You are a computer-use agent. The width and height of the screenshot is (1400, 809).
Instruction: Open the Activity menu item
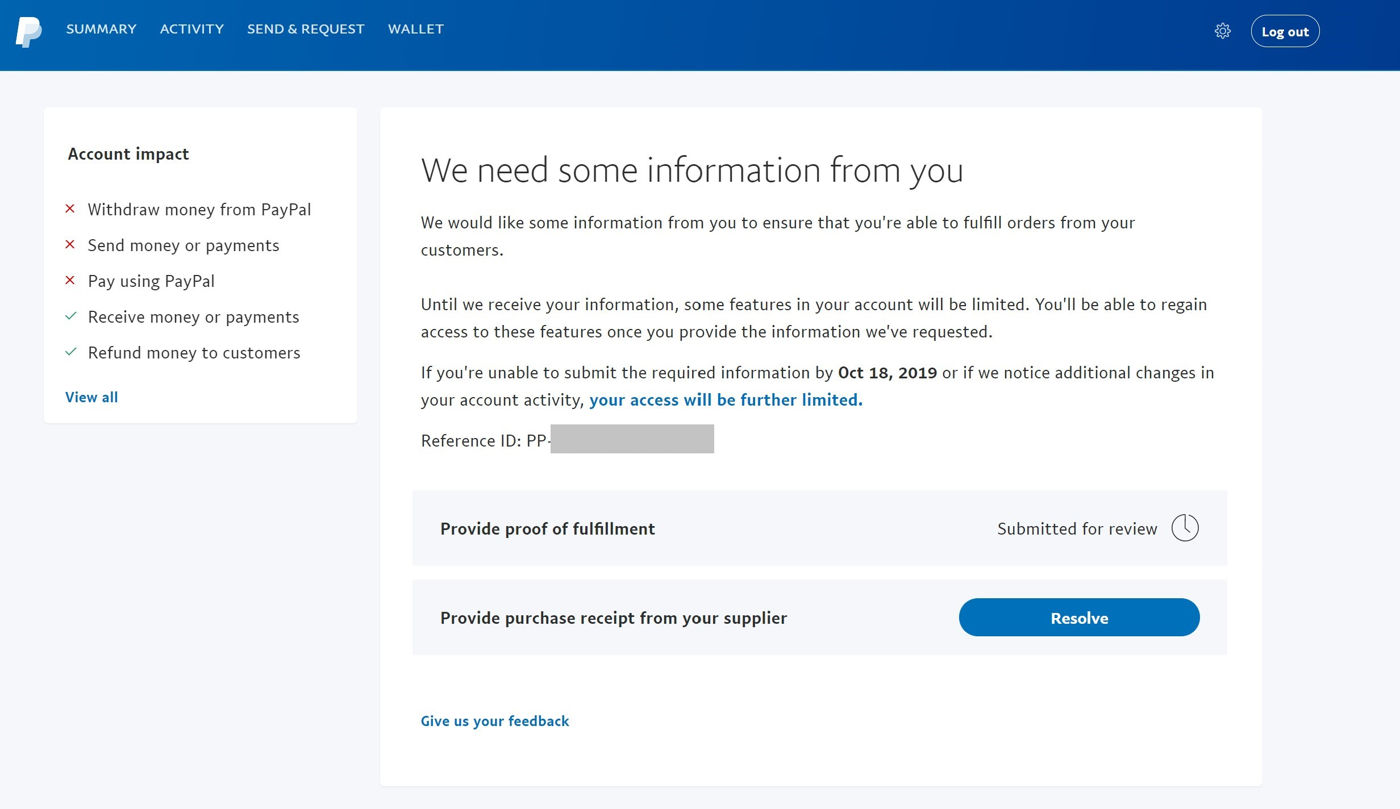(x=192, y=29)
